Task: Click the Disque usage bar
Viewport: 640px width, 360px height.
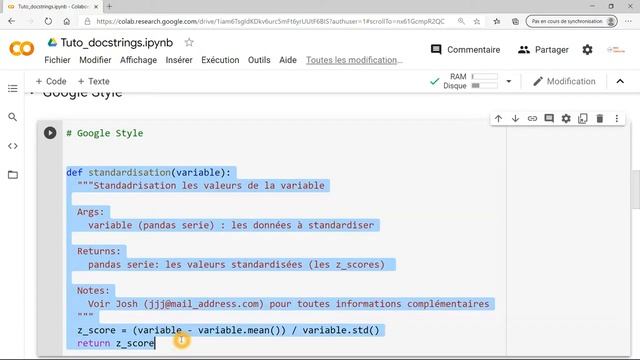Action: click(484, 86)
